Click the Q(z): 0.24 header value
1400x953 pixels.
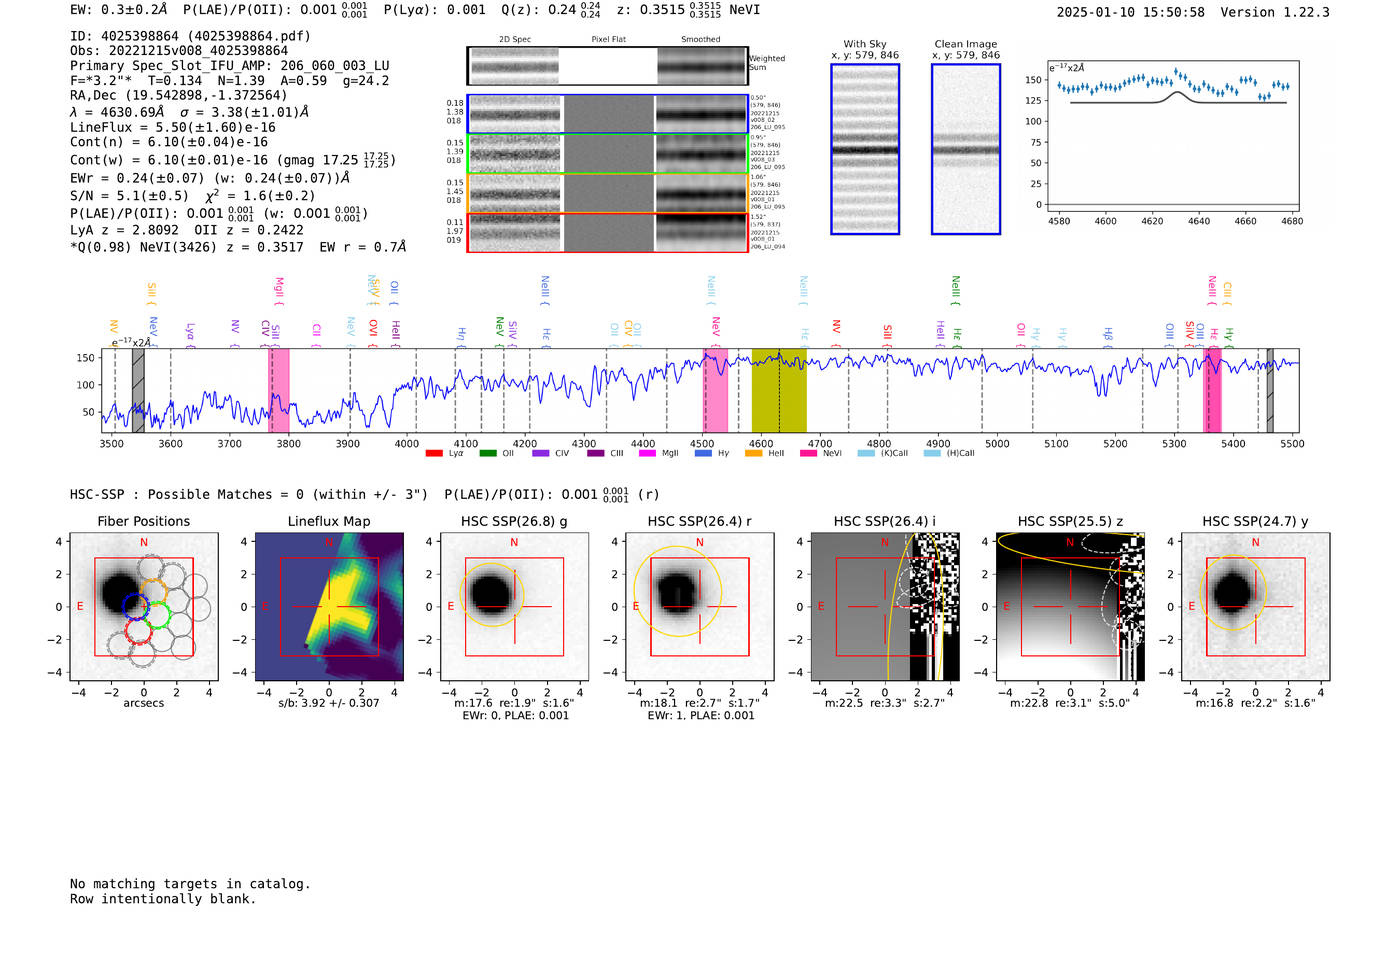click(552, 10)
